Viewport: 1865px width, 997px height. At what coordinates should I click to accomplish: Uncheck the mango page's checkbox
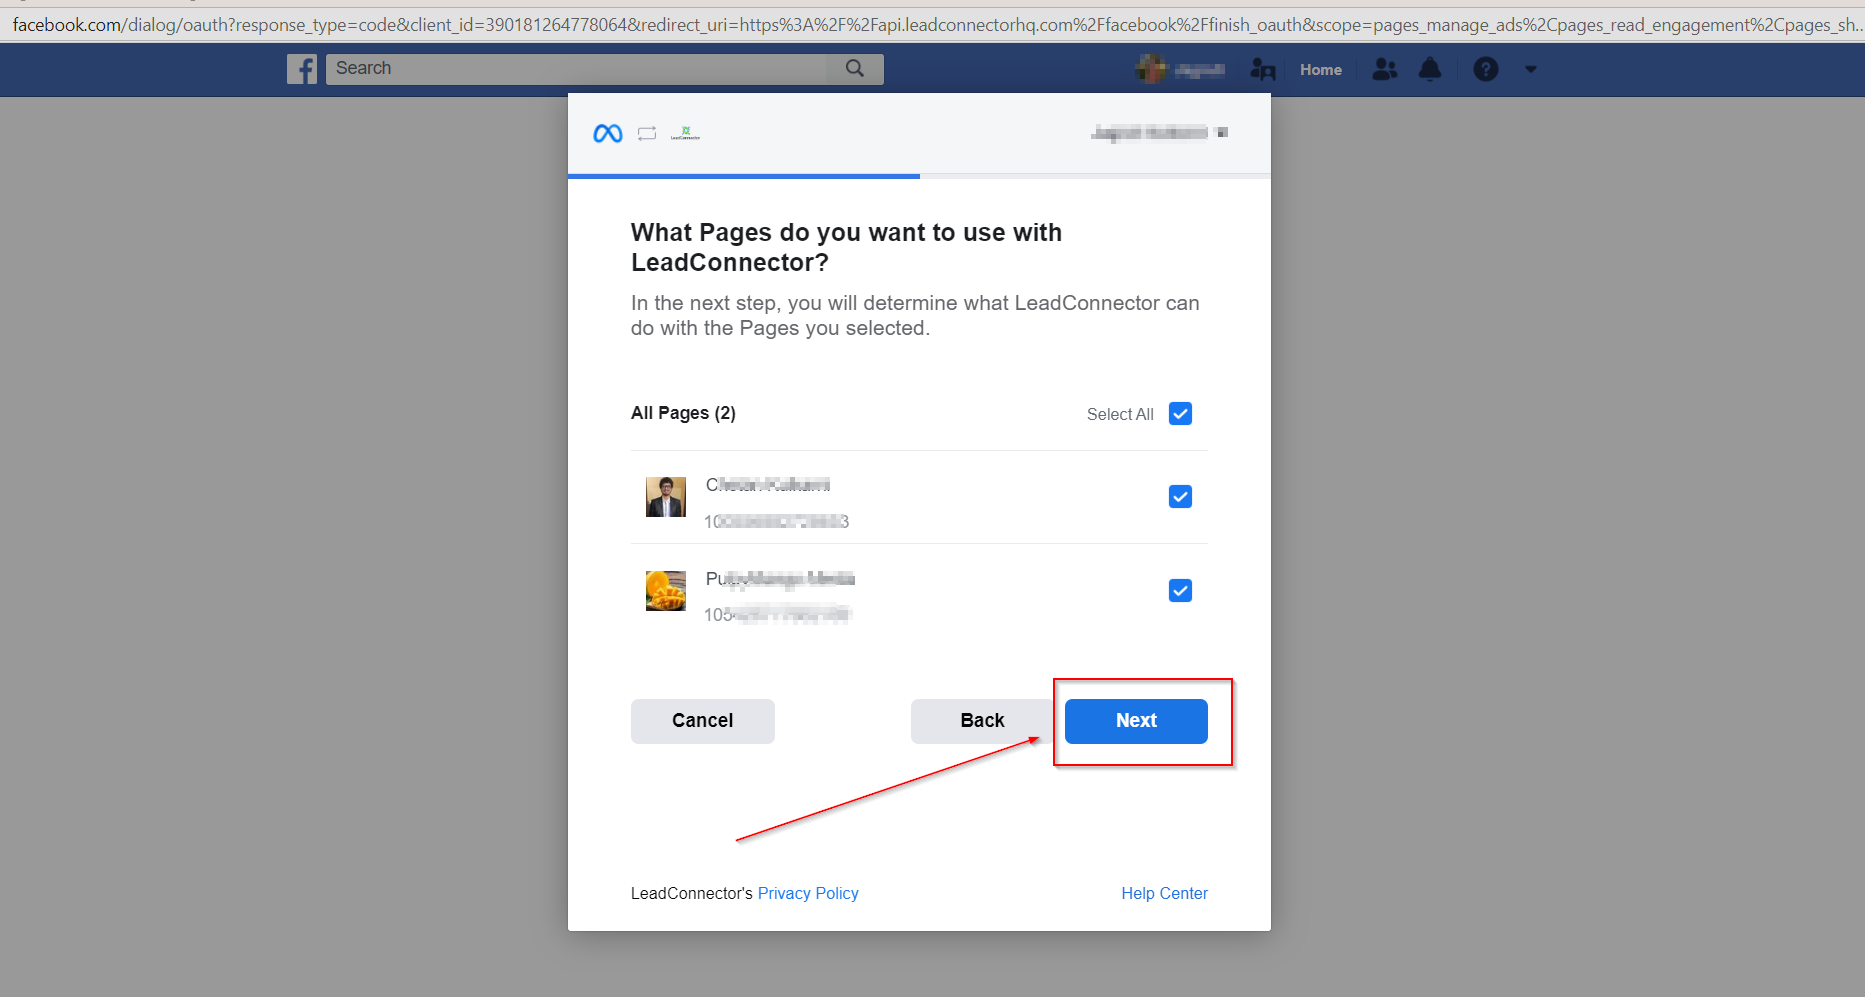pyautogui.click(x=1180, y=591)
